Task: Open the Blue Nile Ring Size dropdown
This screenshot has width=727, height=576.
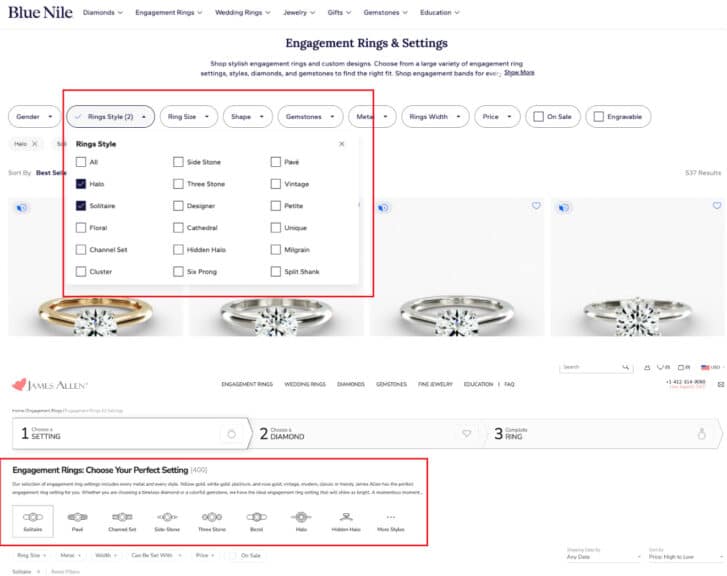Action: point(189,116)
